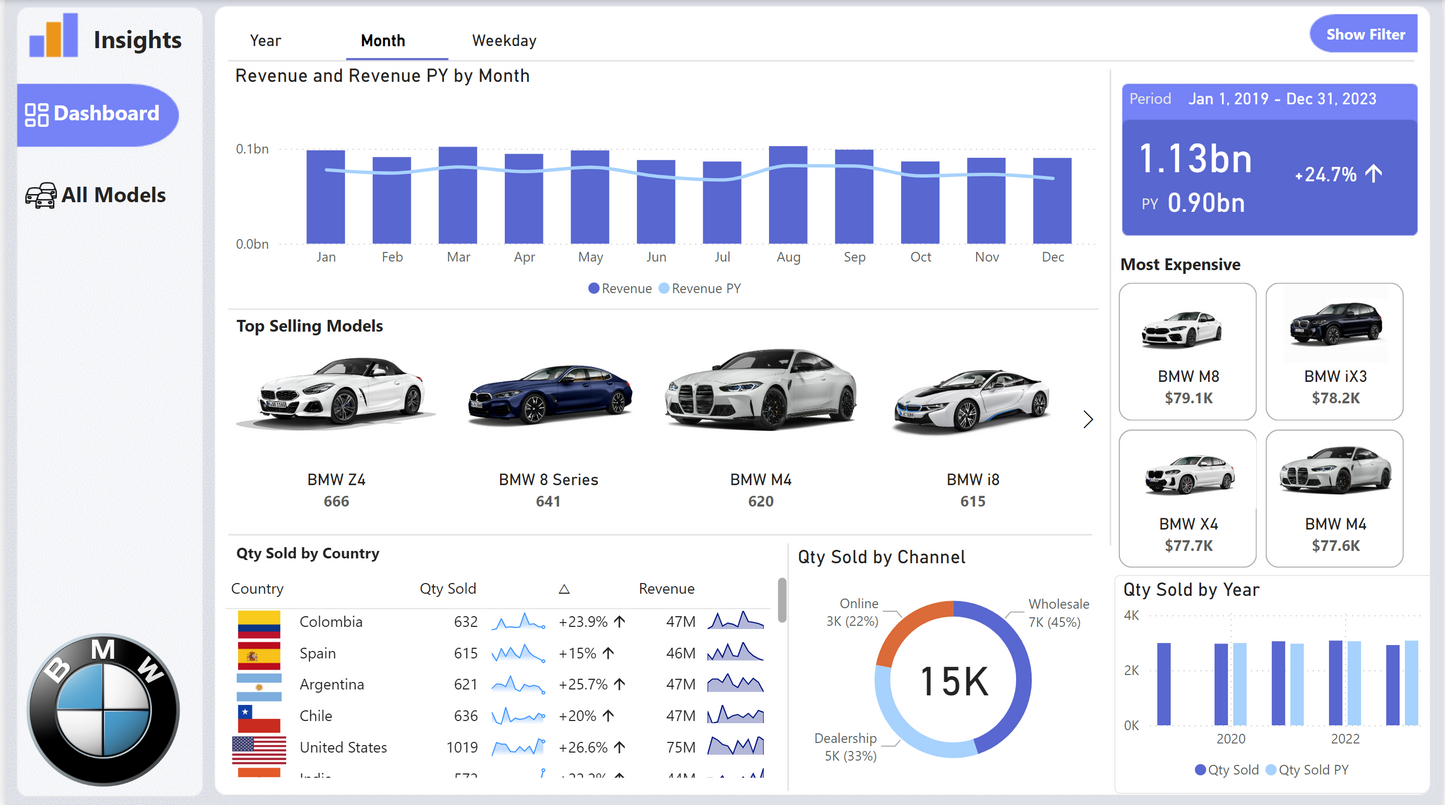This screenshot has width=1445, height=805.
Task: Select the BMW Z4 car image
Action: coord(336,392)
